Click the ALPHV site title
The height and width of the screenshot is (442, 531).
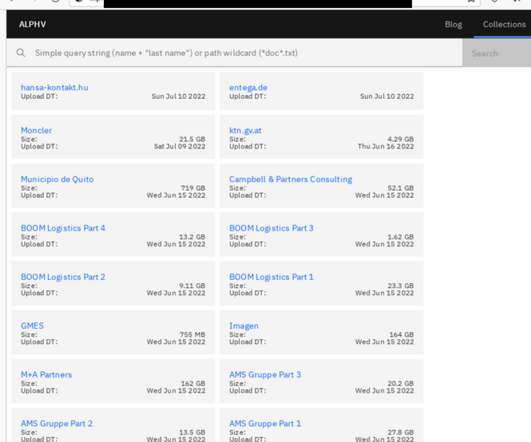(33, 24)
